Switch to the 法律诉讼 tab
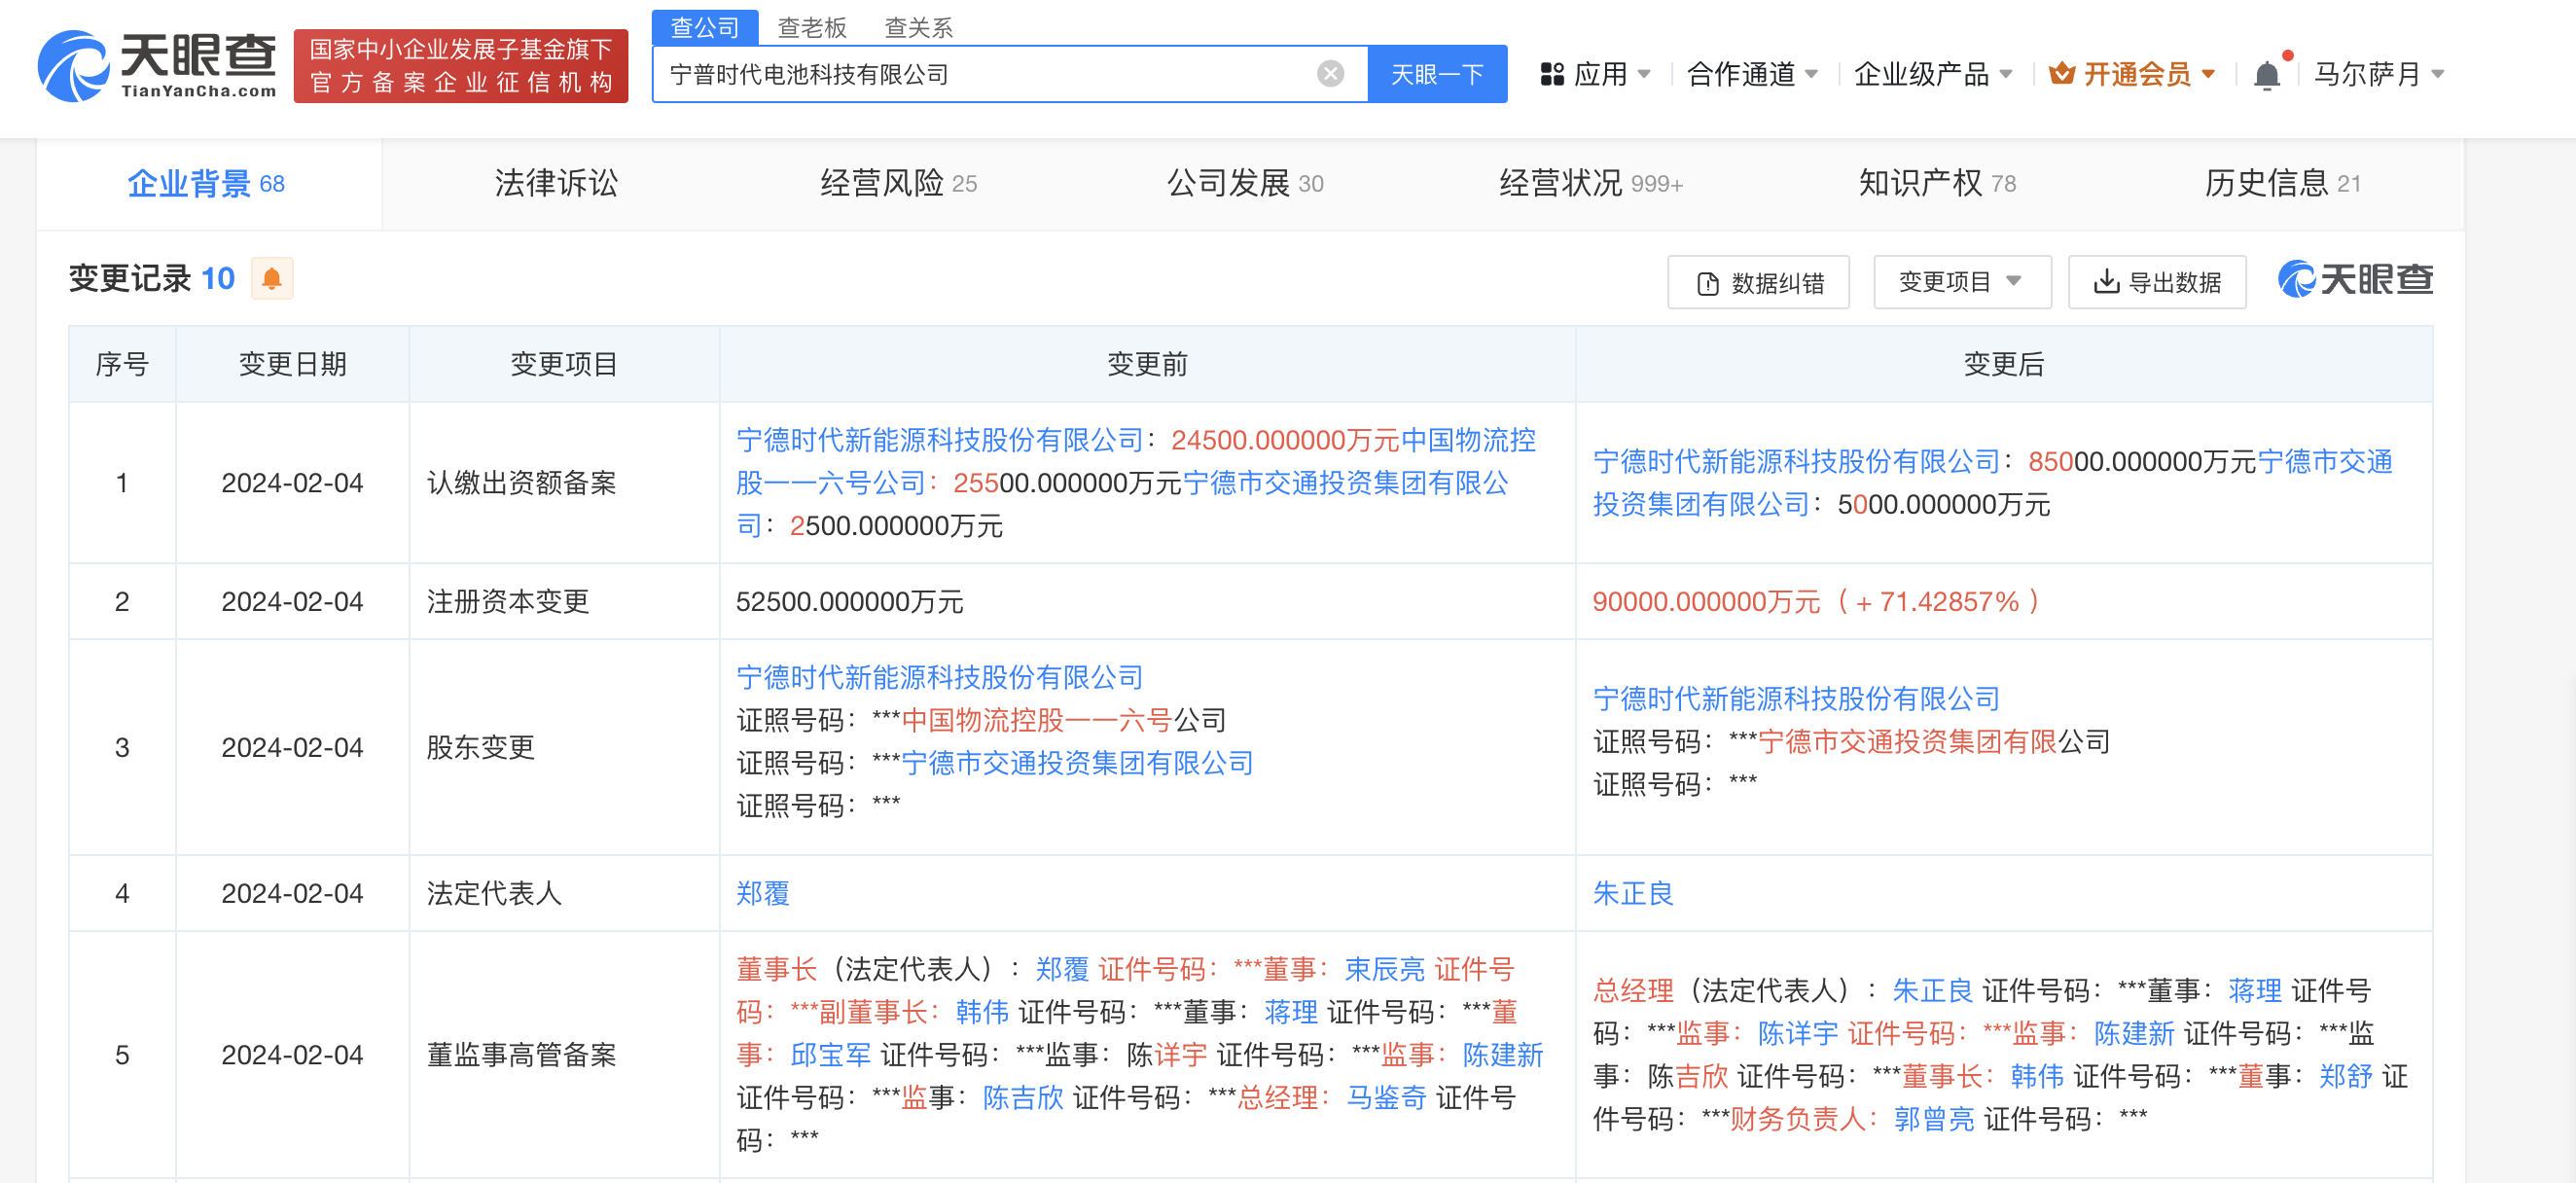 (556, 183)
